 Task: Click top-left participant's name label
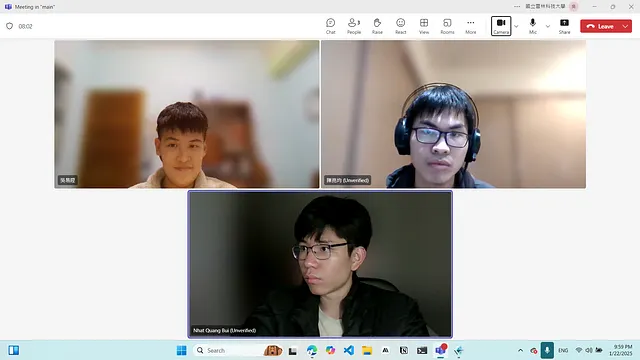[67, 180]
